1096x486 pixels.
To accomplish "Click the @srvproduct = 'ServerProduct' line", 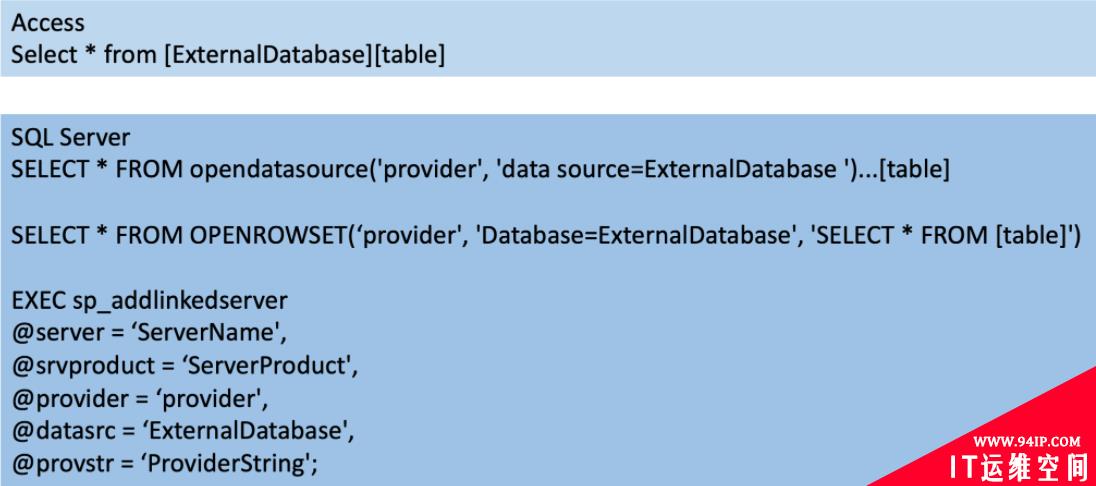I will [185, 366].
